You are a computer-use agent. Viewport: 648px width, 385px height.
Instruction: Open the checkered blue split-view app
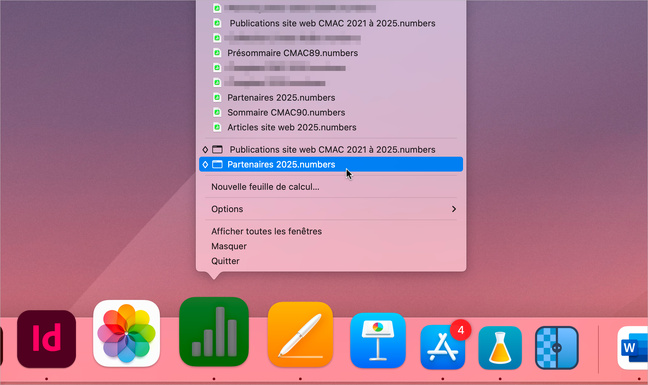[x=557, y=347]
